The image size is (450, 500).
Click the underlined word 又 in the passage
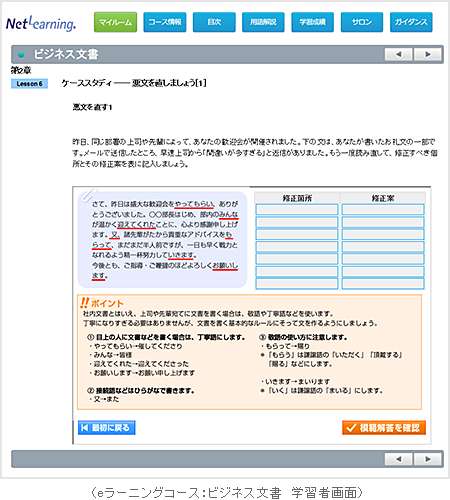115,235
